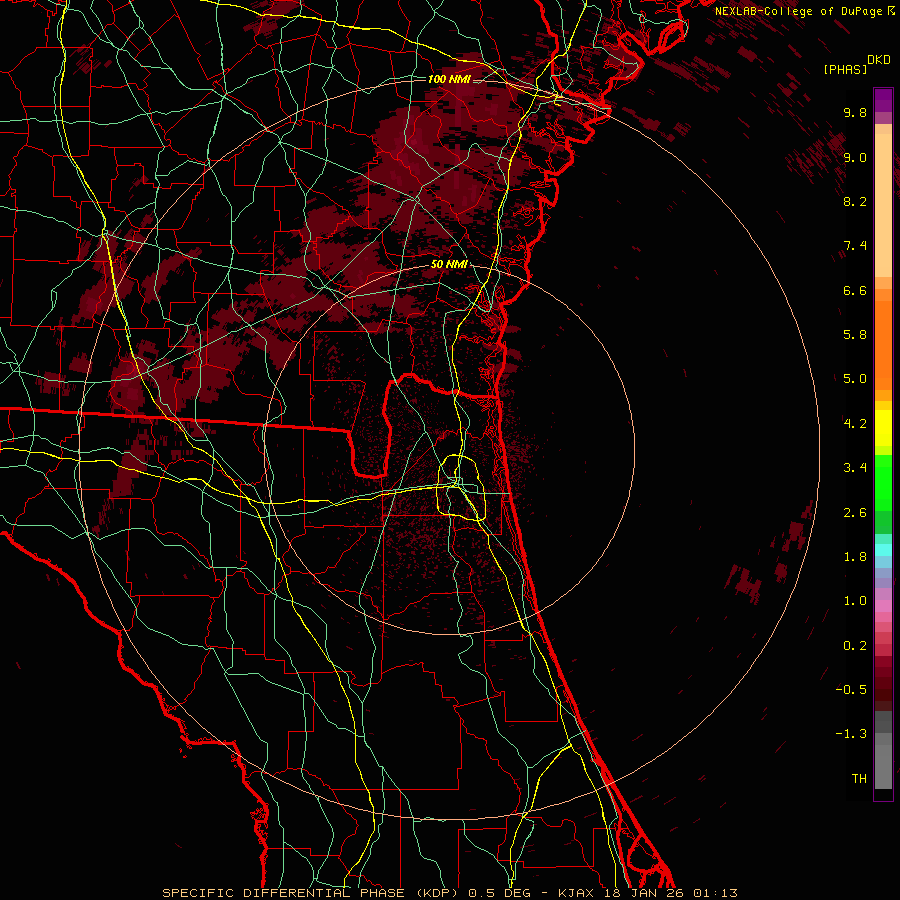Click the 5.8 color scale value
The image size is (900, 900).
[x=855, y=335]
